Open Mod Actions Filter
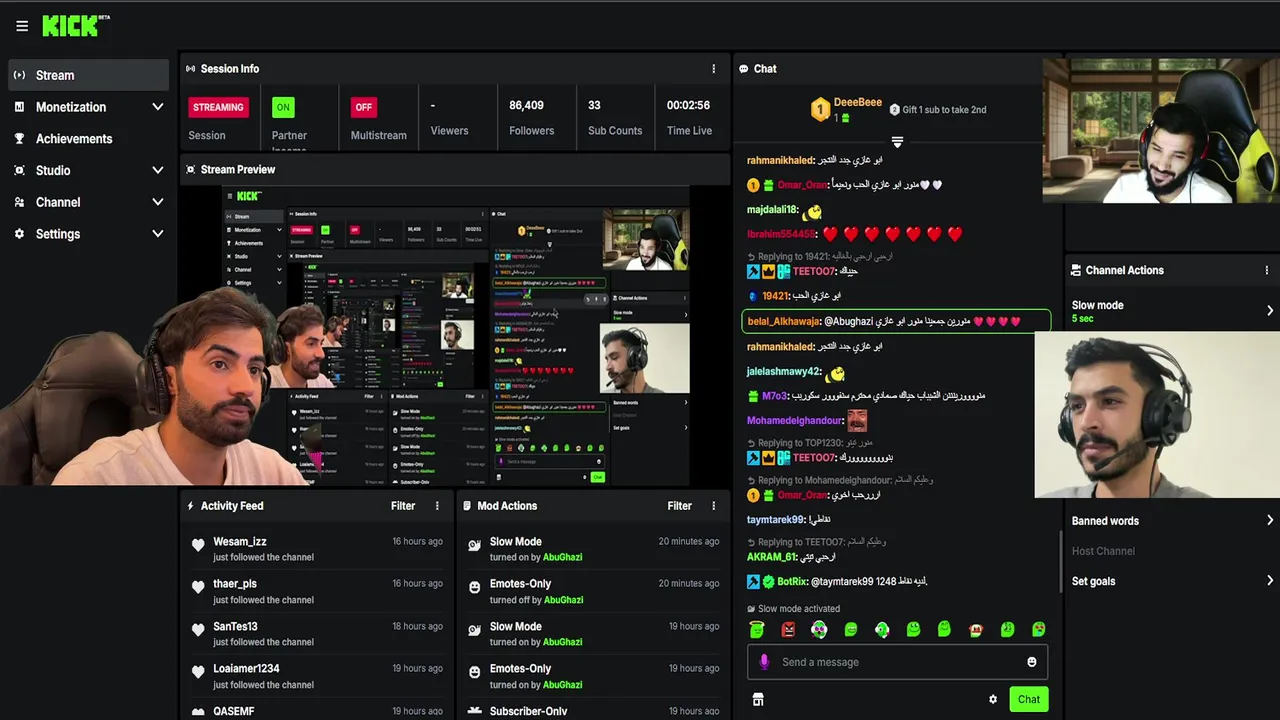This screenshot has height=720, width=1280. tap(679, 506)
